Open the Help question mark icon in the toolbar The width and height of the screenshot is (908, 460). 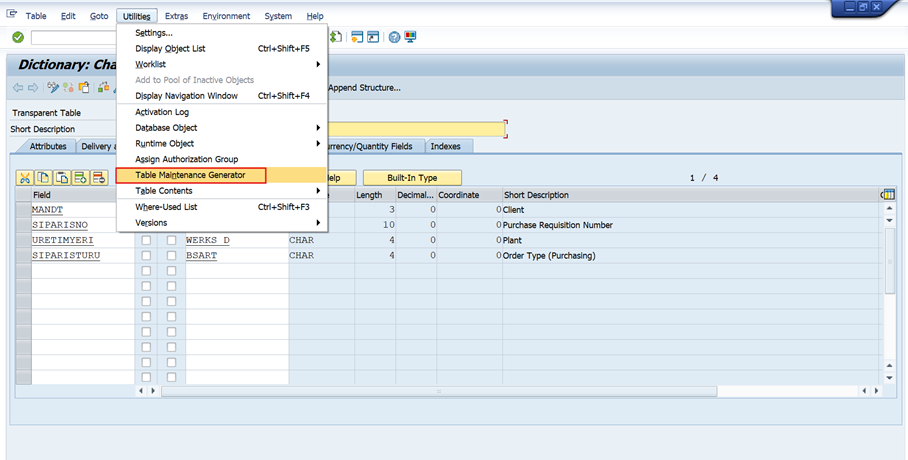click(x=394, y=37)
